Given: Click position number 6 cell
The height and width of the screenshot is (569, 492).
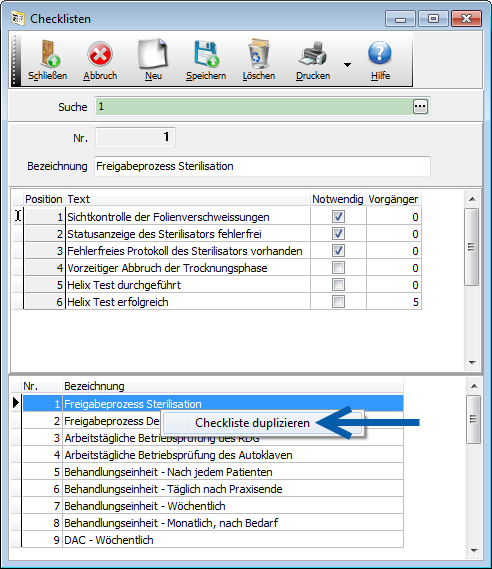Looking at the screenshot, I should [45, 302].
